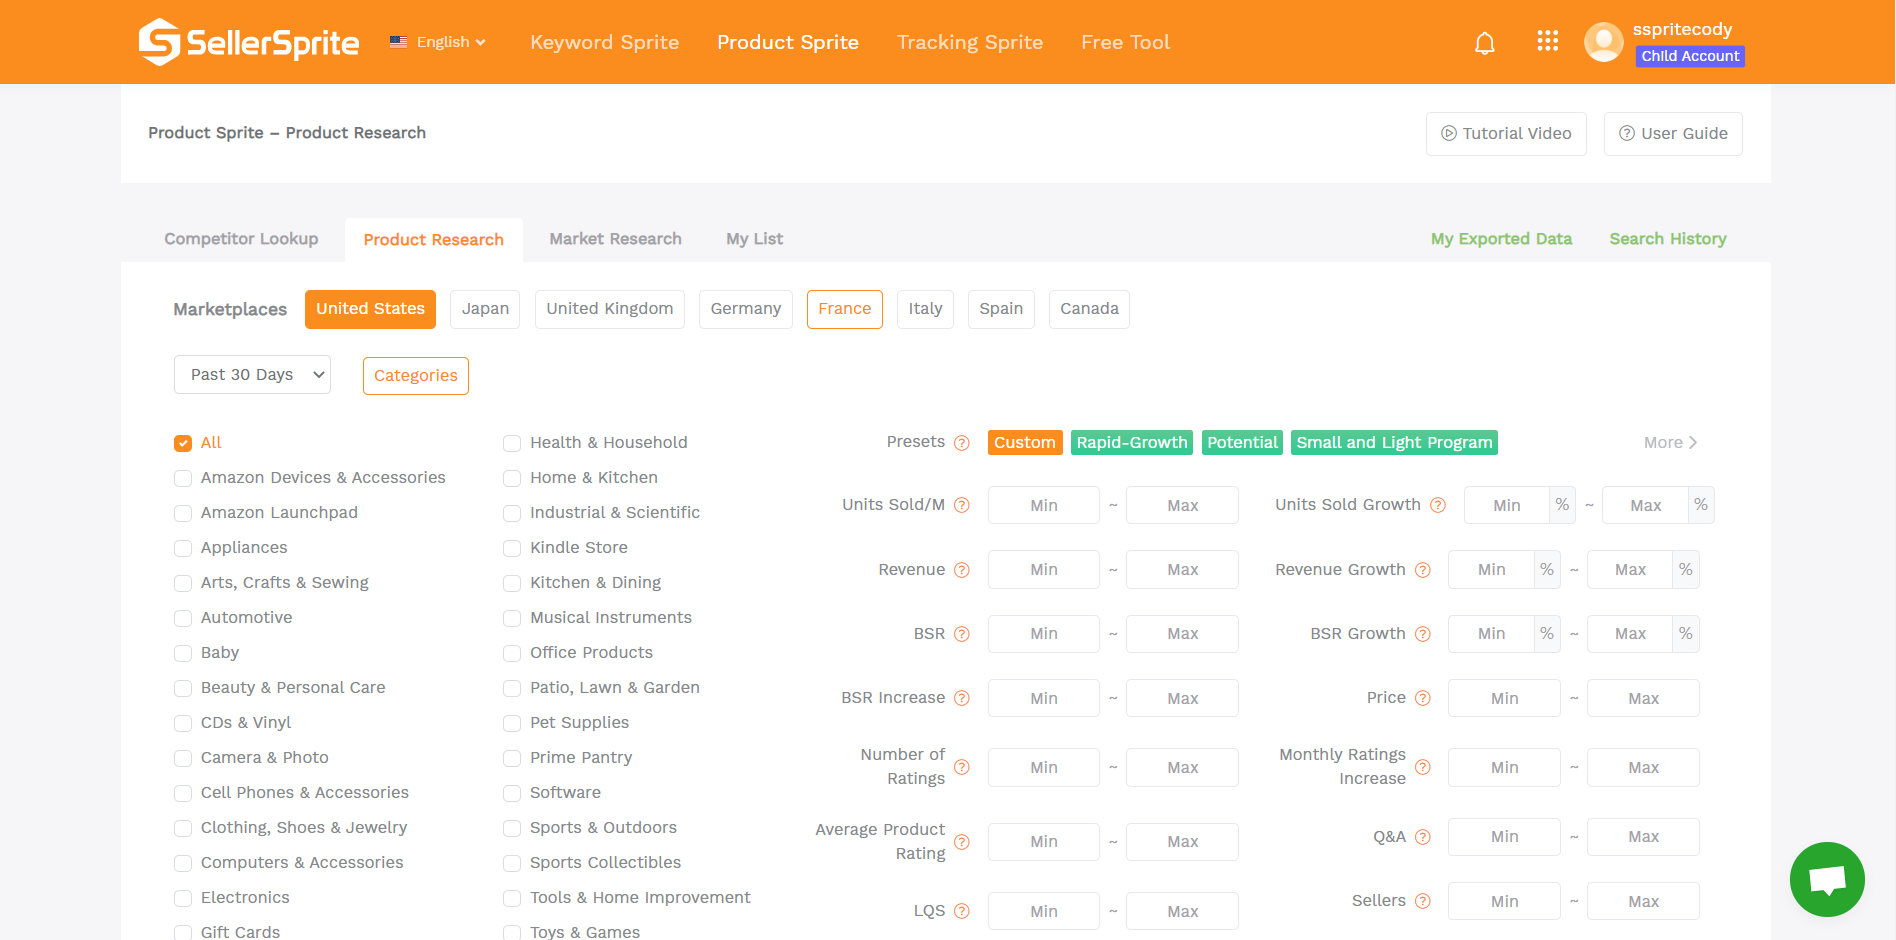Click help icon next to Sellers
This screenshot has width=1896, height=940.
pyautogui.click(x=1423, y=901)
